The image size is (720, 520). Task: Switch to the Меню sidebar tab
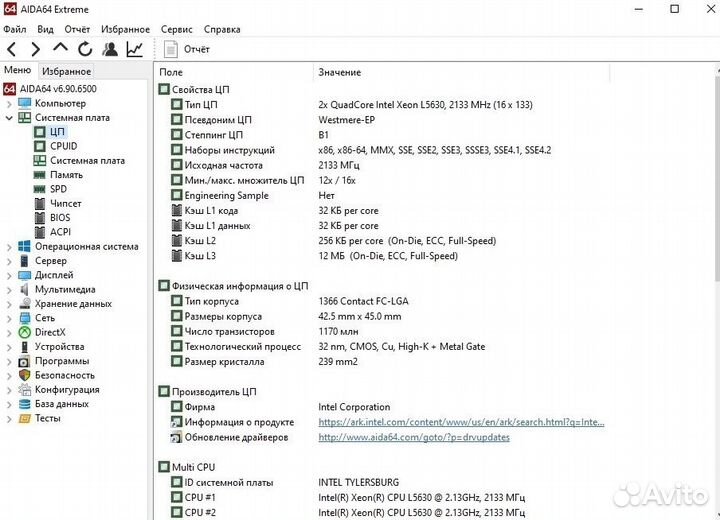(17, 70)
